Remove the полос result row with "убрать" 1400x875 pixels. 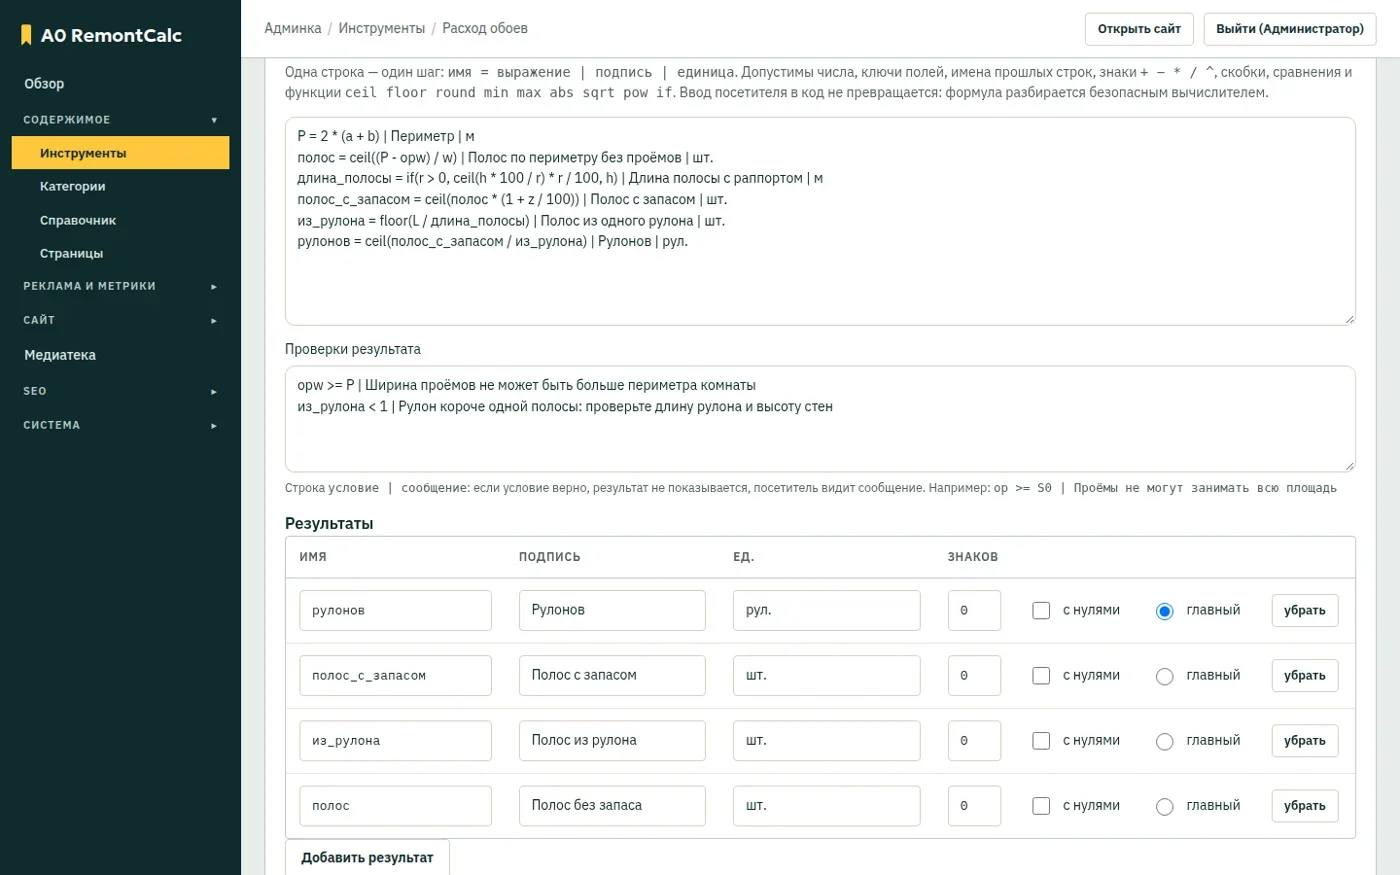[x=1305, y=806]
